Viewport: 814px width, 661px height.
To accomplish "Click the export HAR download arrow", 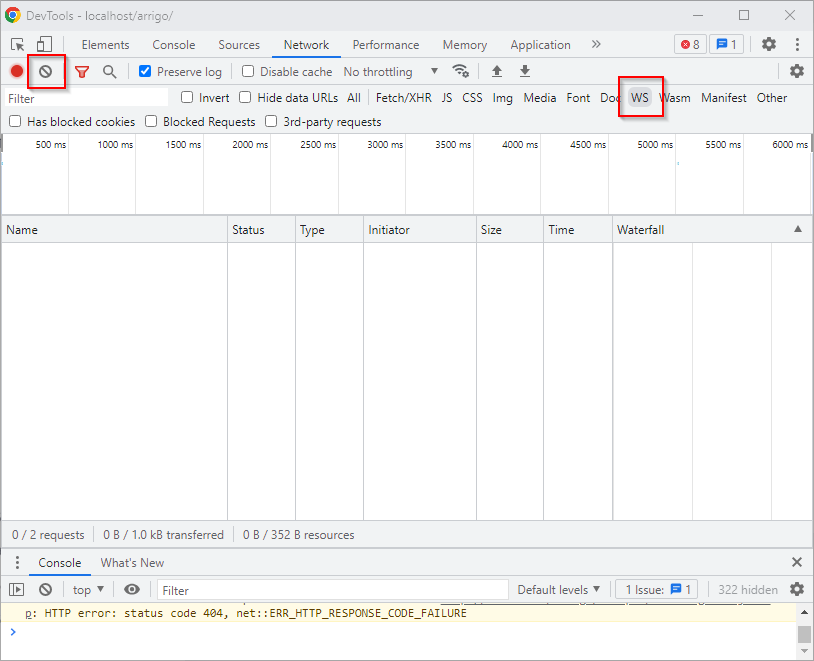I will pos(525,71).
